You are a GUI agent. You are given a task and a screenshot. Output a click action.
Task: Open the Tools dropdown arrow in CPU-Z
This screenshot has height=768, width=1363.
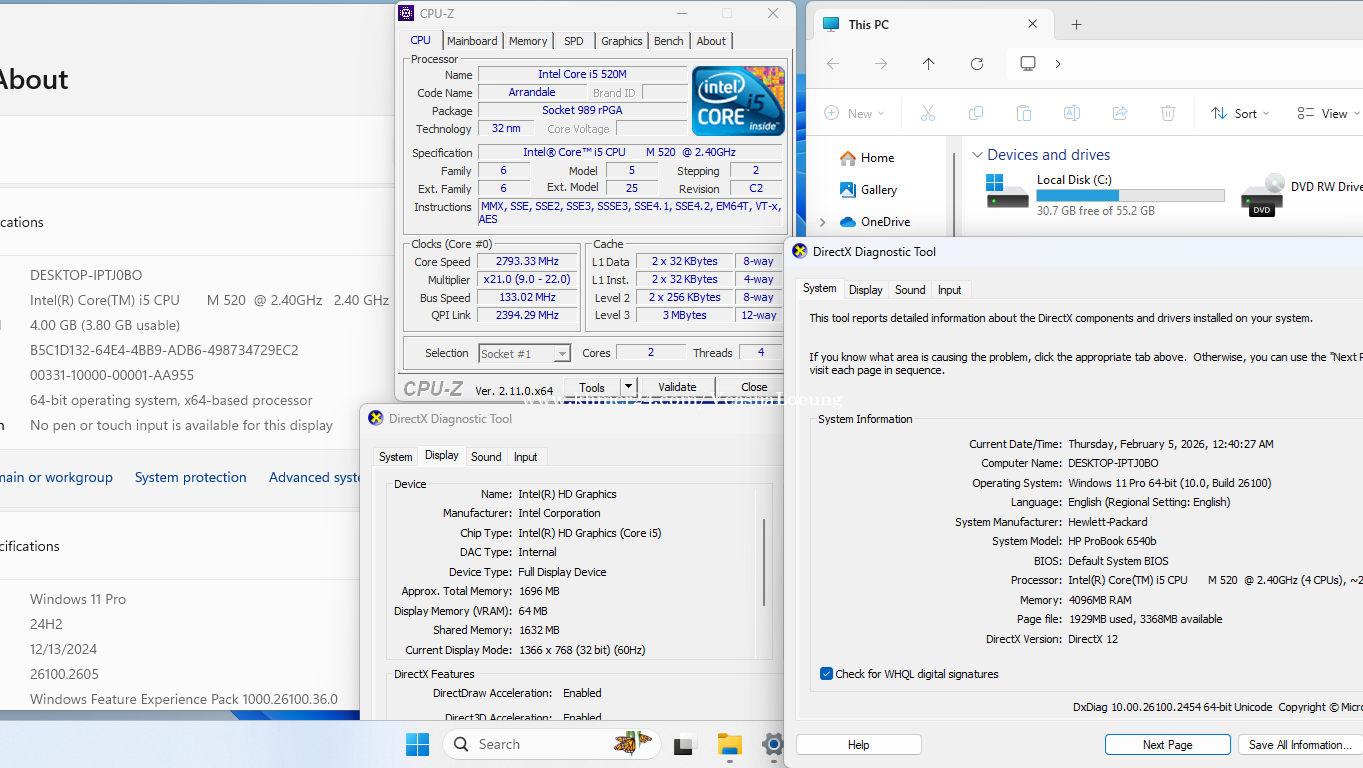628,387
